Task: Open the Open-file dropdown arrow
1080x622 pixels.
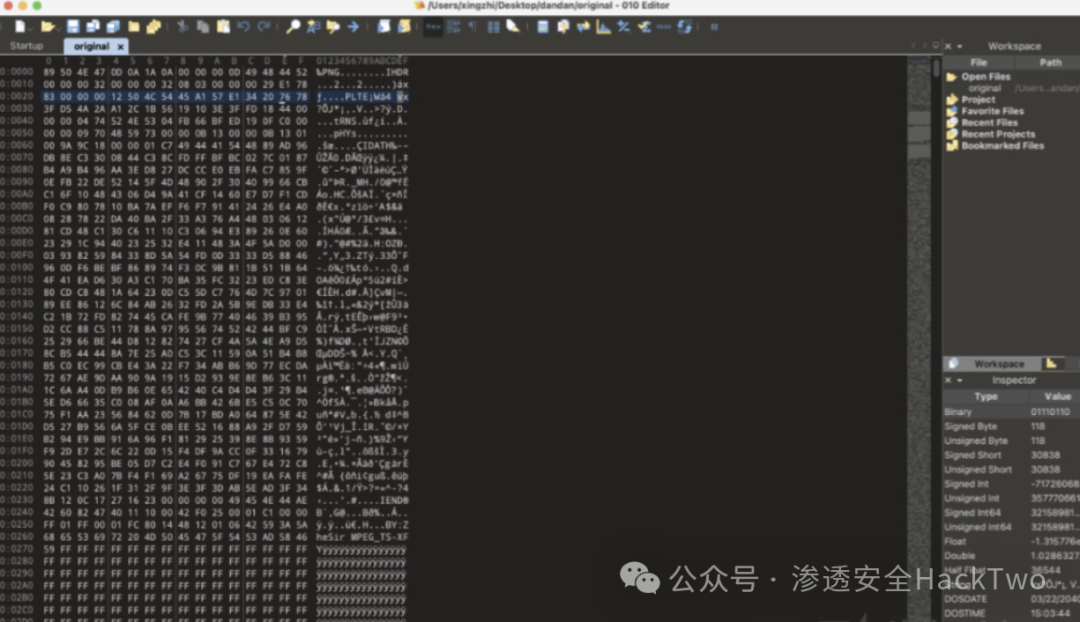Action: [57, 29]
